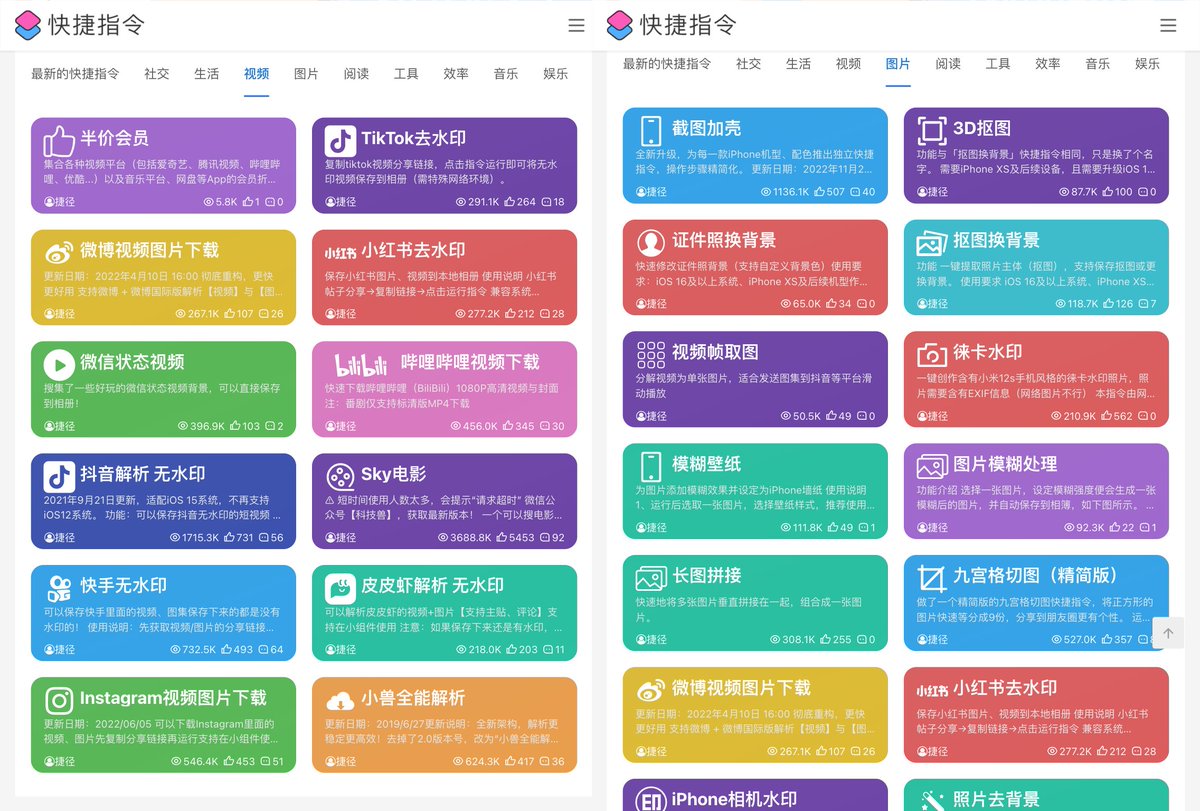This screenshot has height=811, width=1200.
Task: Select the 最新的快捷指令 tab in the left pane
Action: coord(75,74)
